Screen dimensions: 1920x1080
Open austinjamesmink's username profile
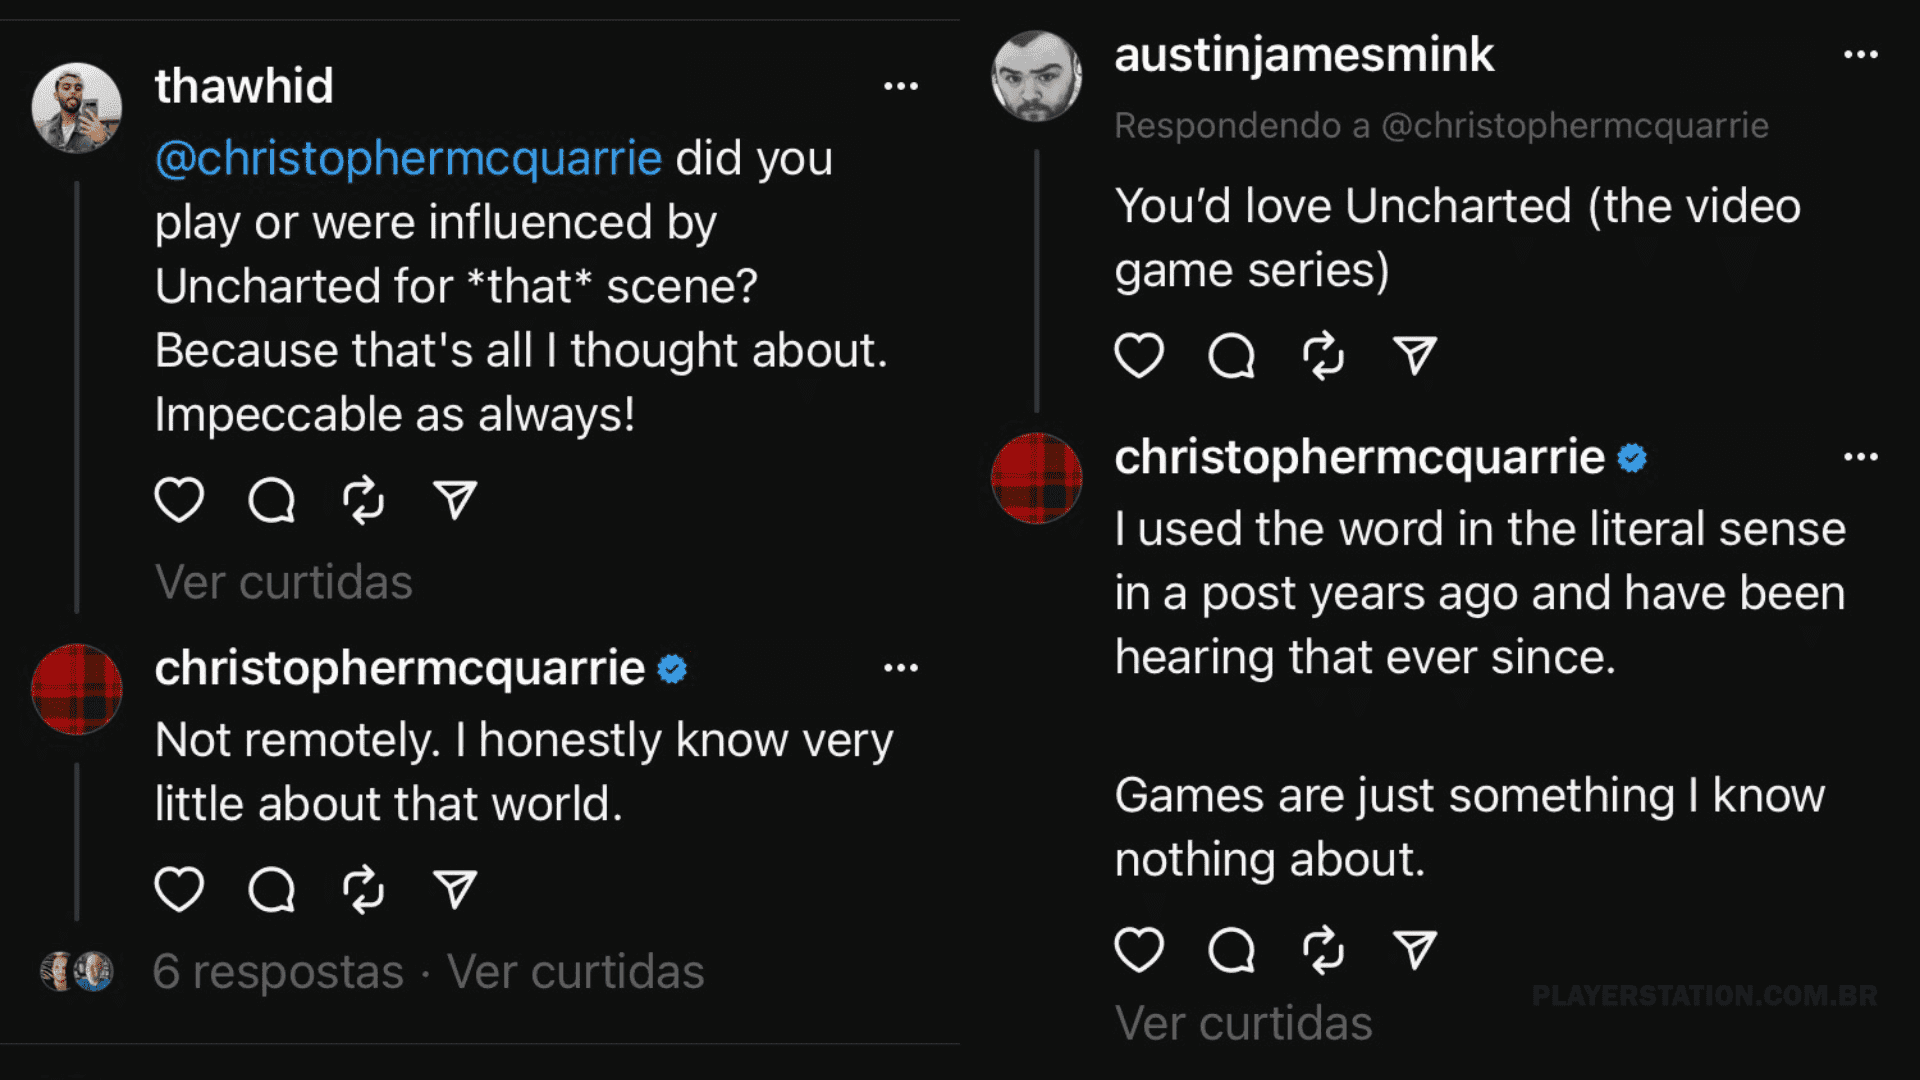click(1304, 55)
